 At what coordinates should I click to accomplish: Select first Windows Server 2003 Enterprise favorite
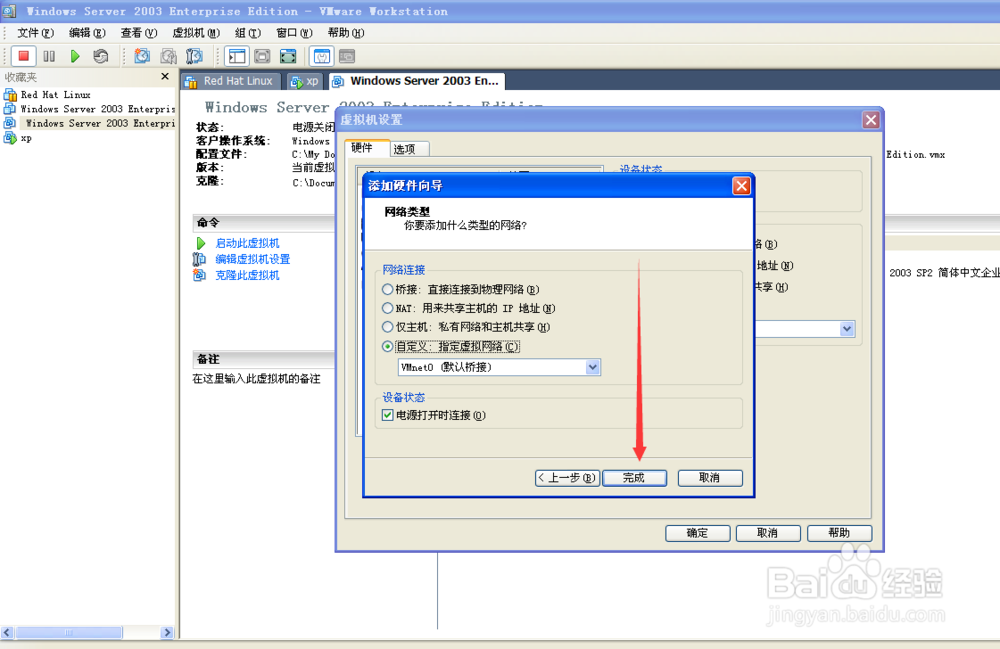pyautogui.click(x=97, y=109)
